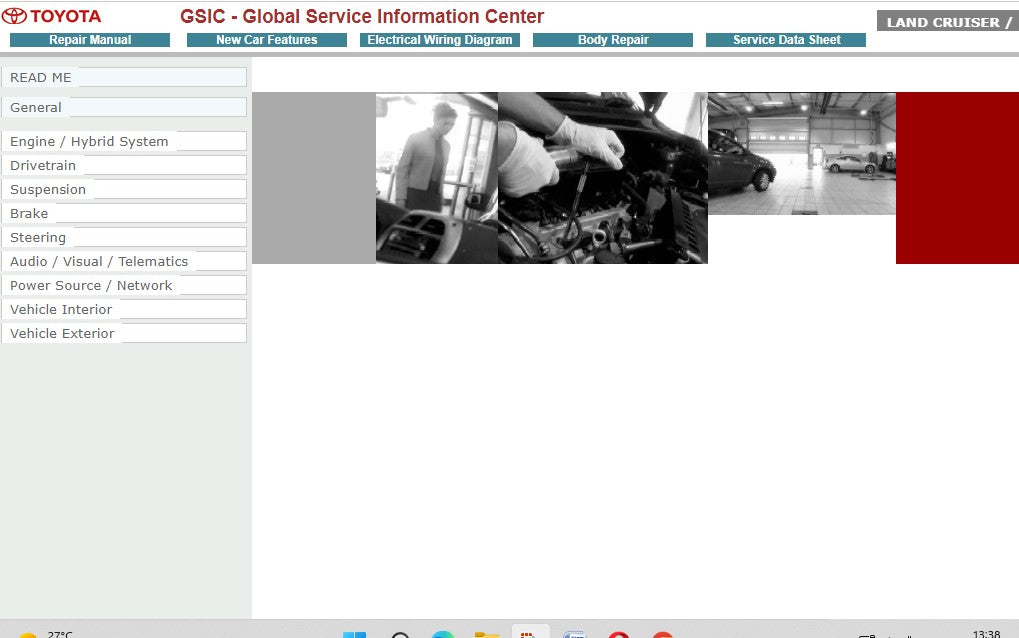This screenshot has width=1019, height=638.
Task: Click the Toyota logo
Action: click(51, 16)
